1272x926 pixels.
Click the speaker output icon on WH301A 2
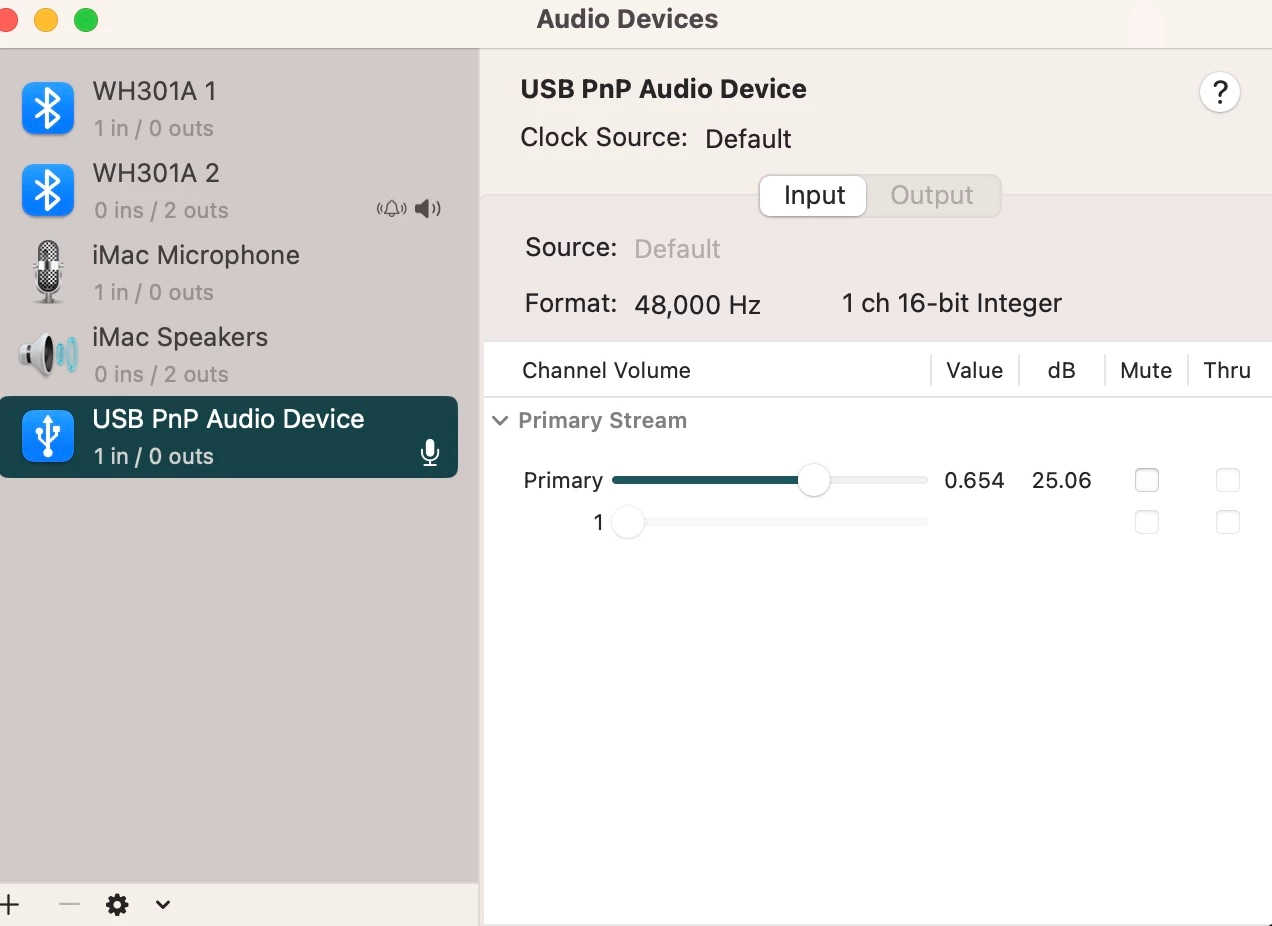pyautogui.click(x=428, y=209)
